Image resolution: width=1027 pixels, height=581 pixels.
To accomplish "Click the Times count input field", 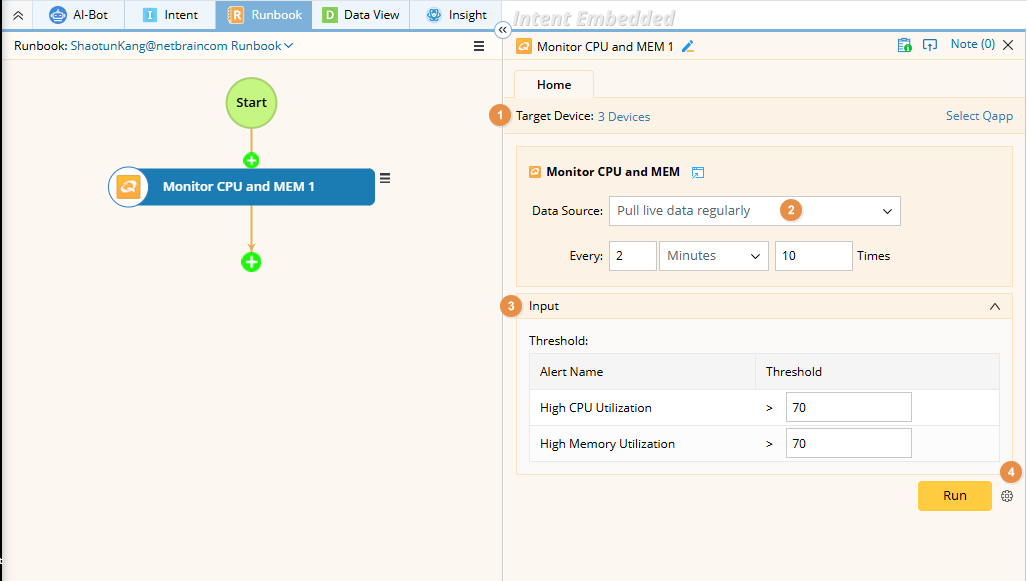I will (813, 255).
